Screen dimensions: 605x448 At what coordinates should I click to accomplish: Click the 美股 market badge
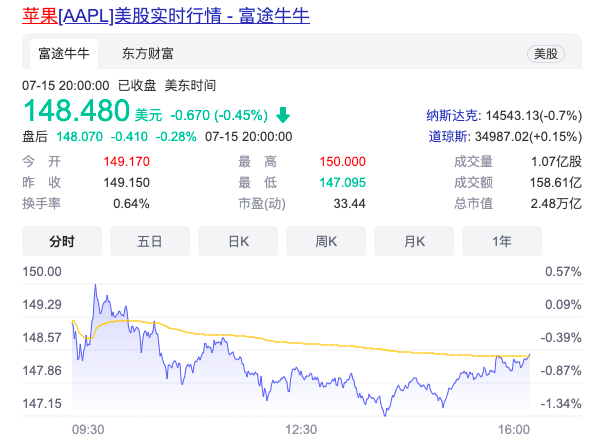tap(546, 54)
